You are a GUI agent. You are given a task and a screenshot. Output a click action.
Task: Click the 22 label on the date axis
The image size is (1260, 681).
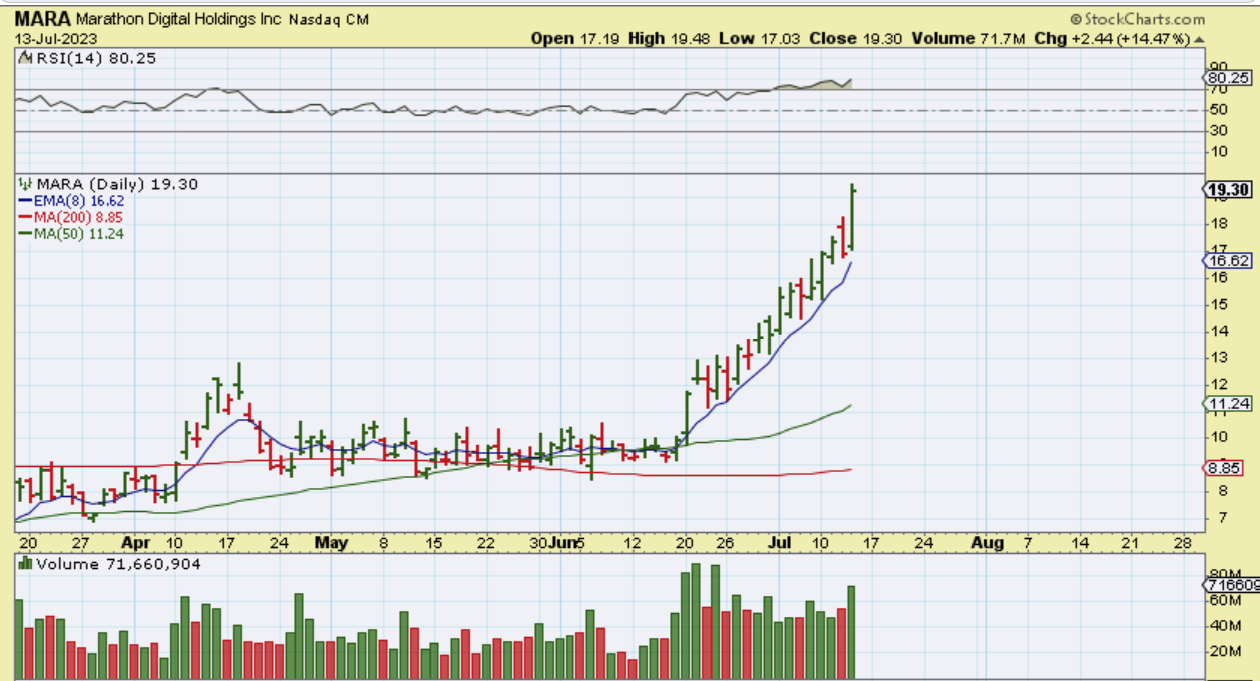pos(486,542)
